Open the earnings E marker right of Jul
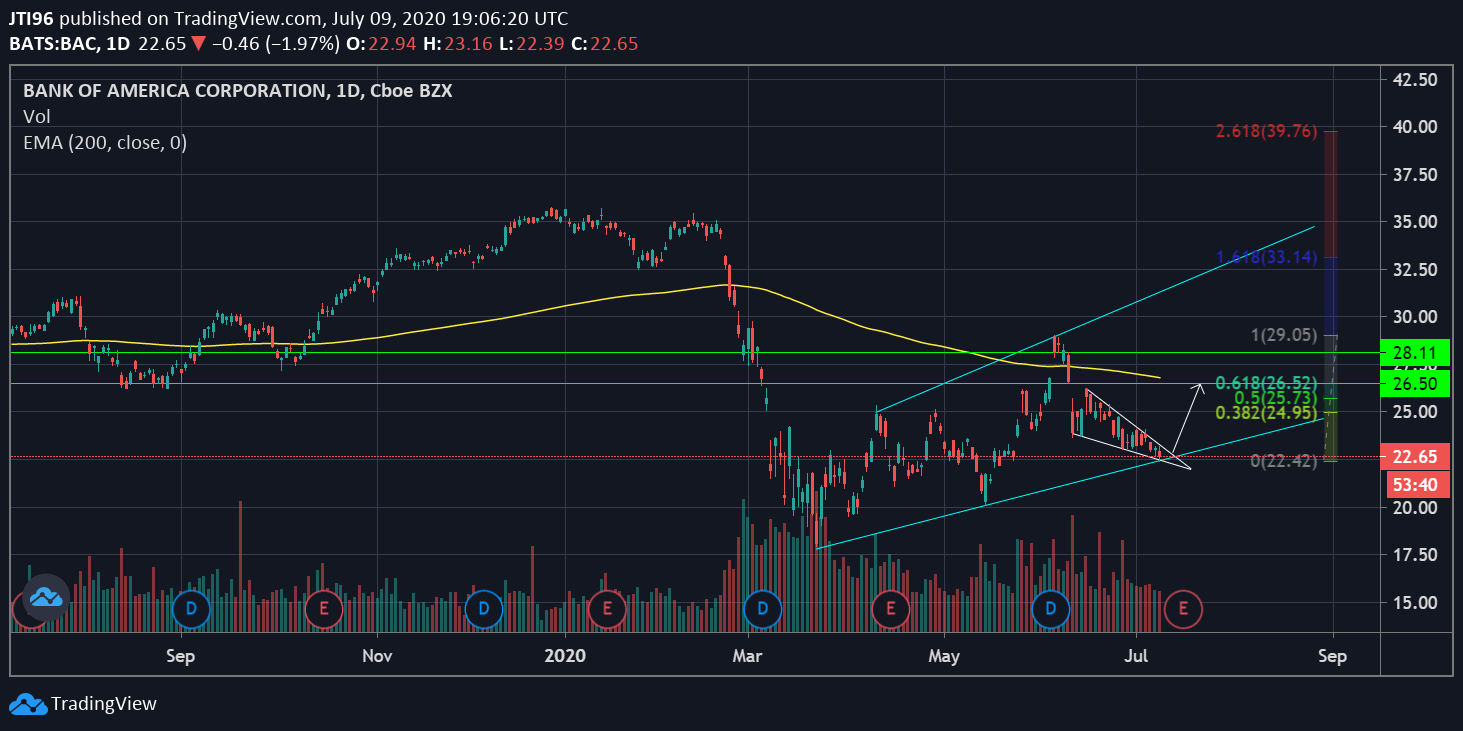This screenshot has width=1463, height=731. point(1183,607)
